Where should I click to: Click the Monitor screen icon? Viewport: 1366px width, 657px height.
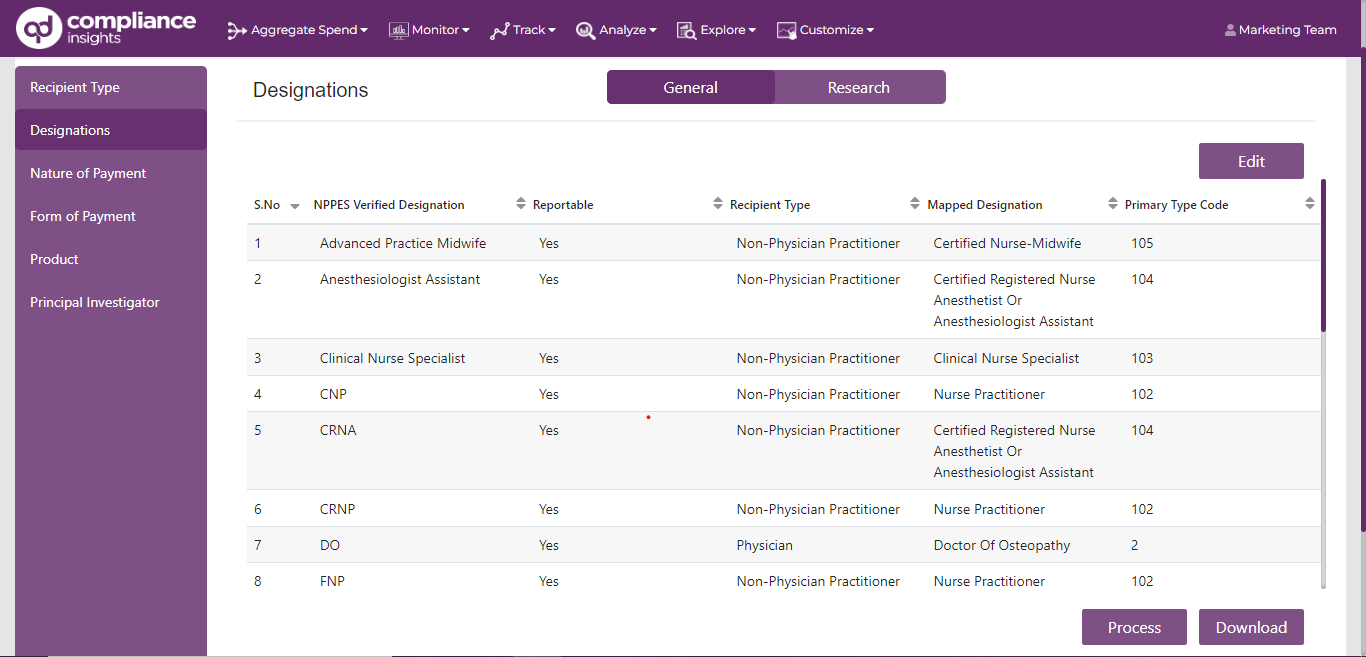(398, 31)
